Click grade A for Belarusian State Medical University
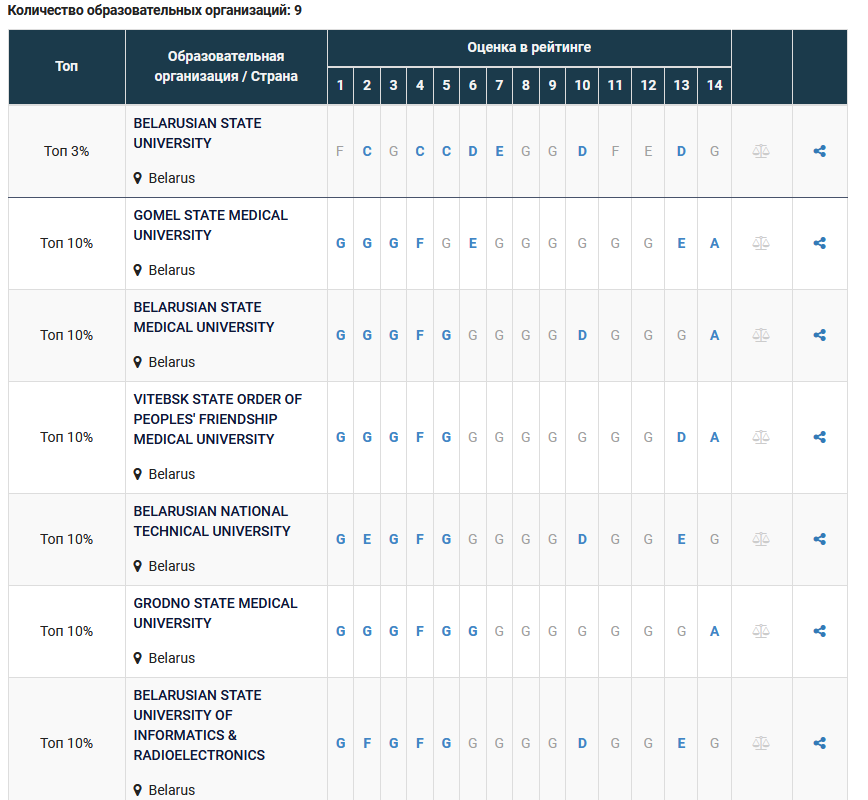The width and height of the screenshot is (868, 800). click(x=714, y=335)
